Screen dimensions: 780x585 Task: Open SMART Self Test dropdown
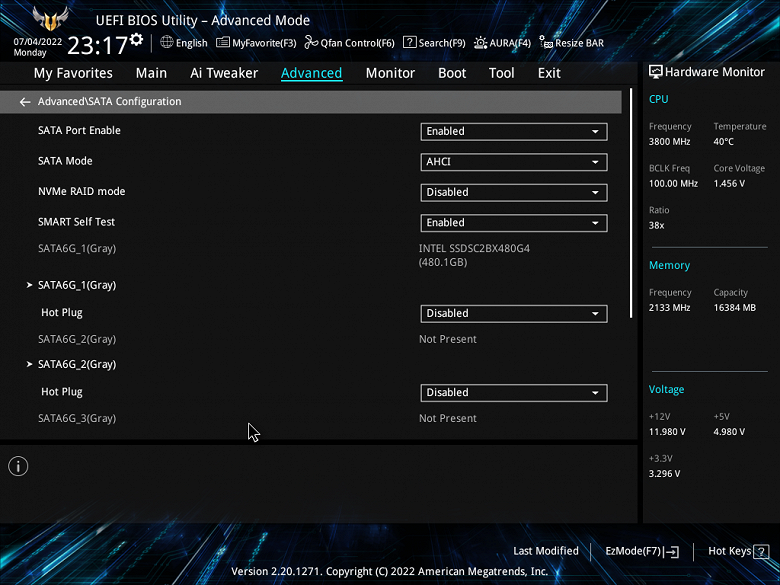pyautogui.click(x=514, y=223)
